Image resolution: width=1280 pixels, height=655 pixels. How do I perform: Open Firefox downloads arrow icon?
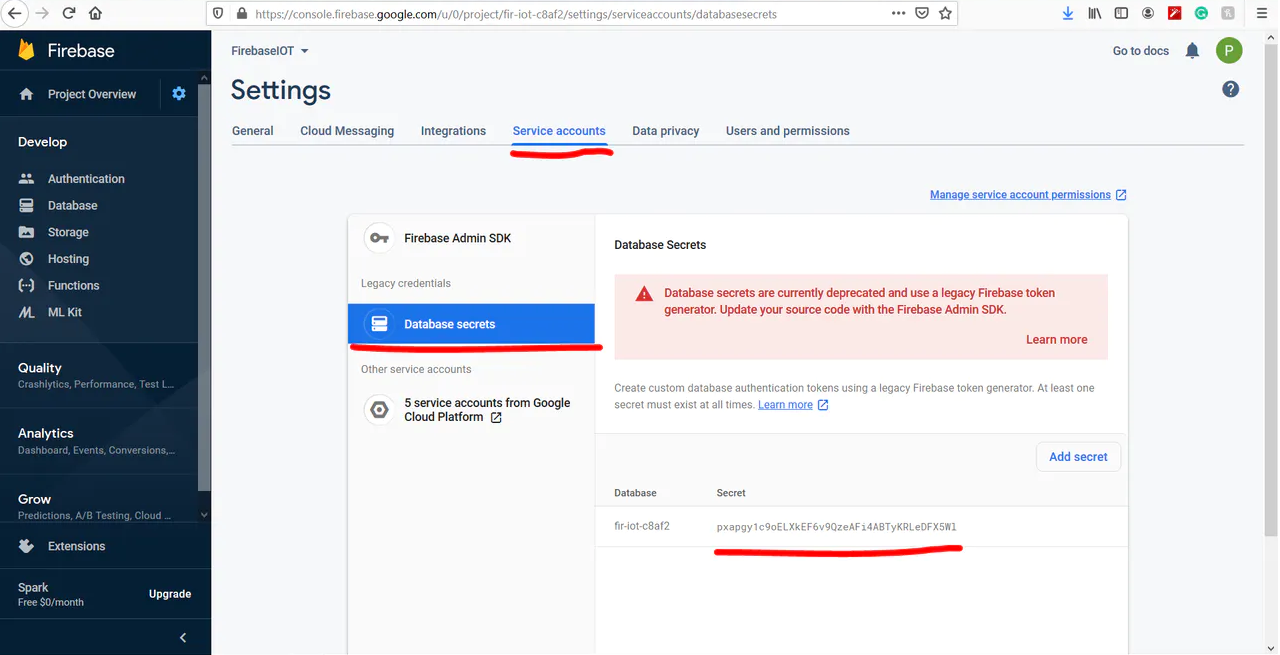[1068, 14]
